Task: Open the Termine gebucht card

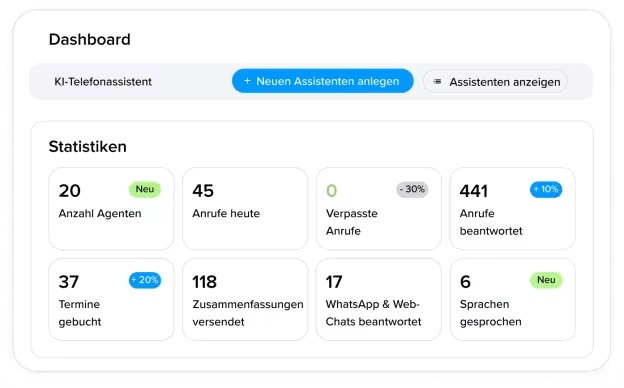Action: (111, 299)
